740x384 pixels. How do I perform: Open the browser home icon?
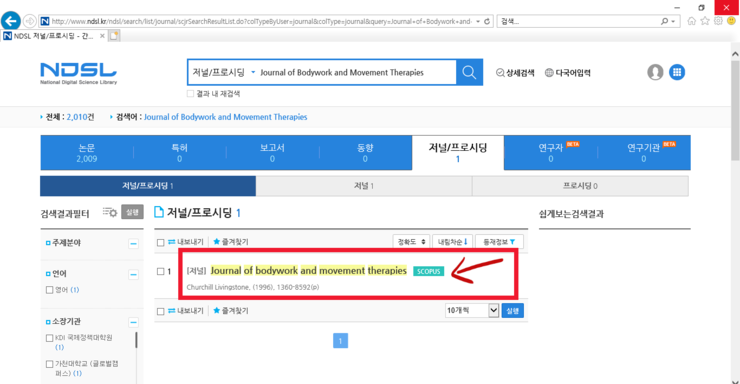(692, 21)
